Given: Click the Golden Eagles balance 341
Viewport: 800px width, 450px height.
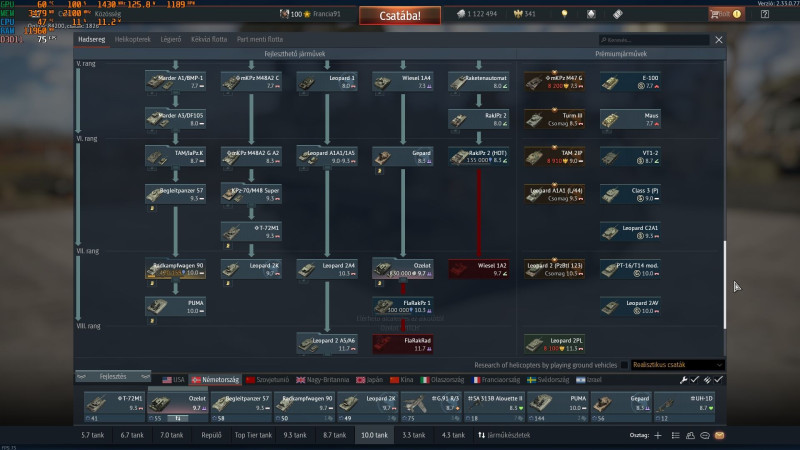Looking at the screenshot, I should tap(525, 14).
